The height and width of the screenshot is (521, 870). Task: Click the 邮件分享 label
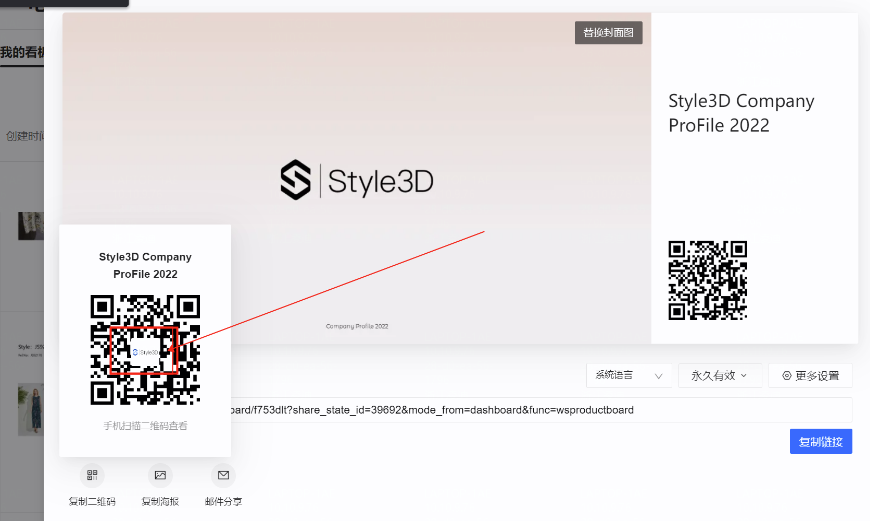(224, 502)
